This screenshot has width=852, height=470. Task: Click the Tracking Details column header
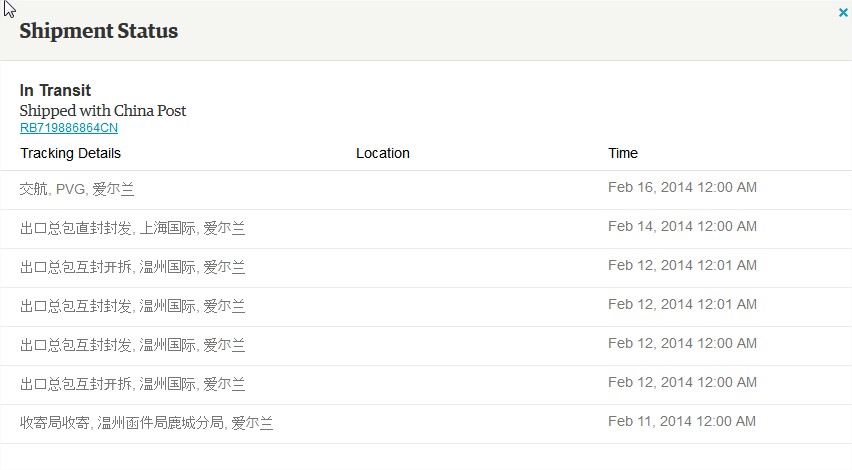(70, 153)
